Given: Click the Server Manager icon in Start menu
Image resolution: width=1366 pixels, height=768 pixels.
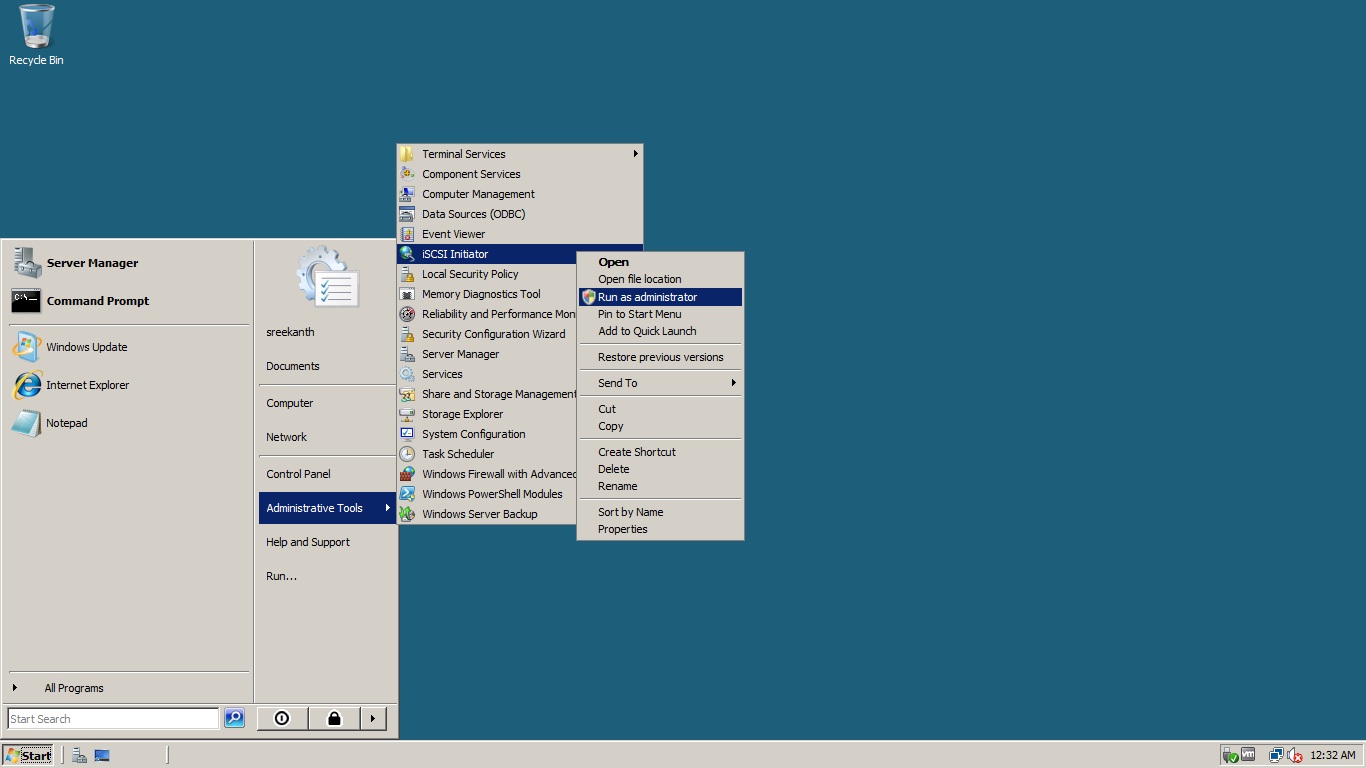Looking at the screenshot, I should click(x=27, y=263).
